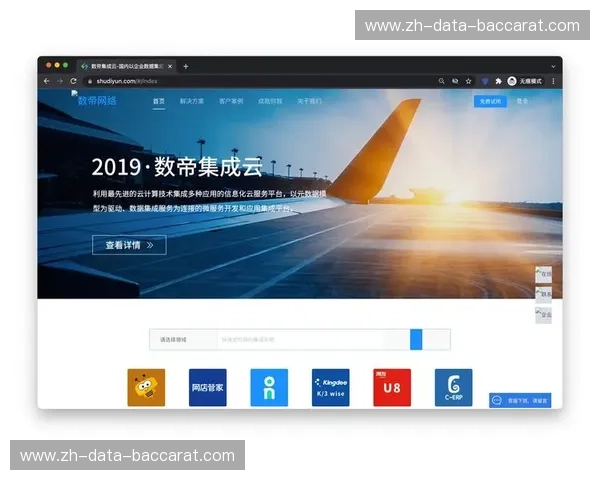Image resolution: width=600 pixels, height=480 pixels.
Task: Click the crossed-eye icon in address bar
Action: pyautogui.click(x=455, y=81)
